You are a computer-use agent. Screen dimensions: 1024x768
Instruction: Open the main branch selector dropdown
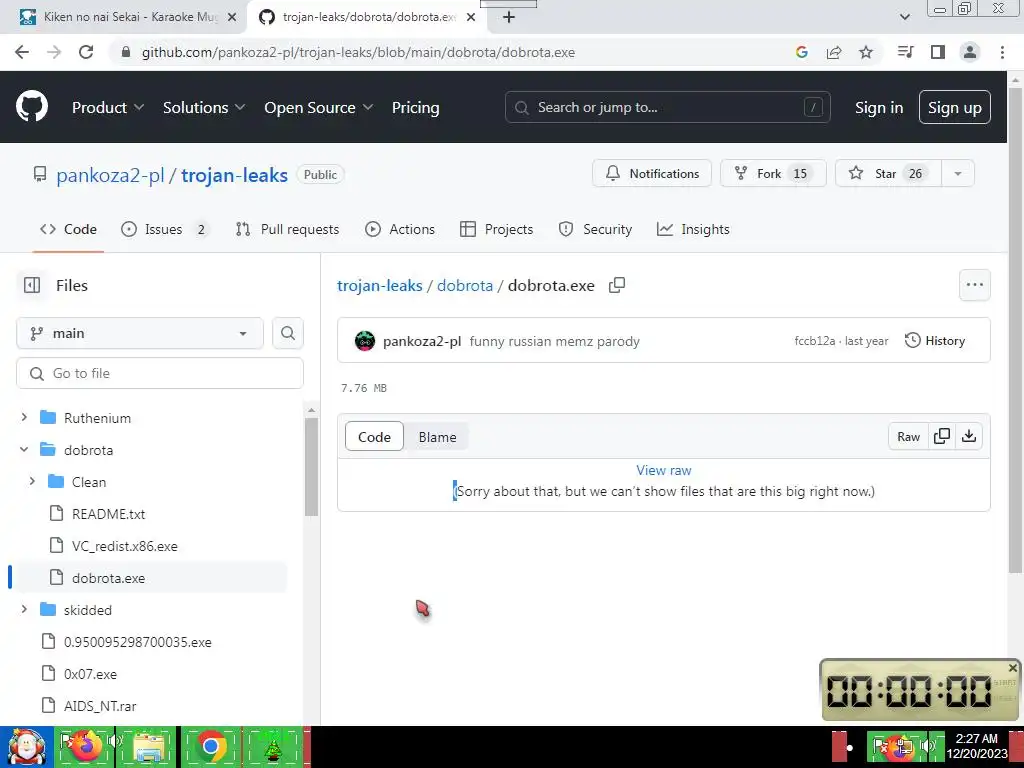[x=140, y=333]
